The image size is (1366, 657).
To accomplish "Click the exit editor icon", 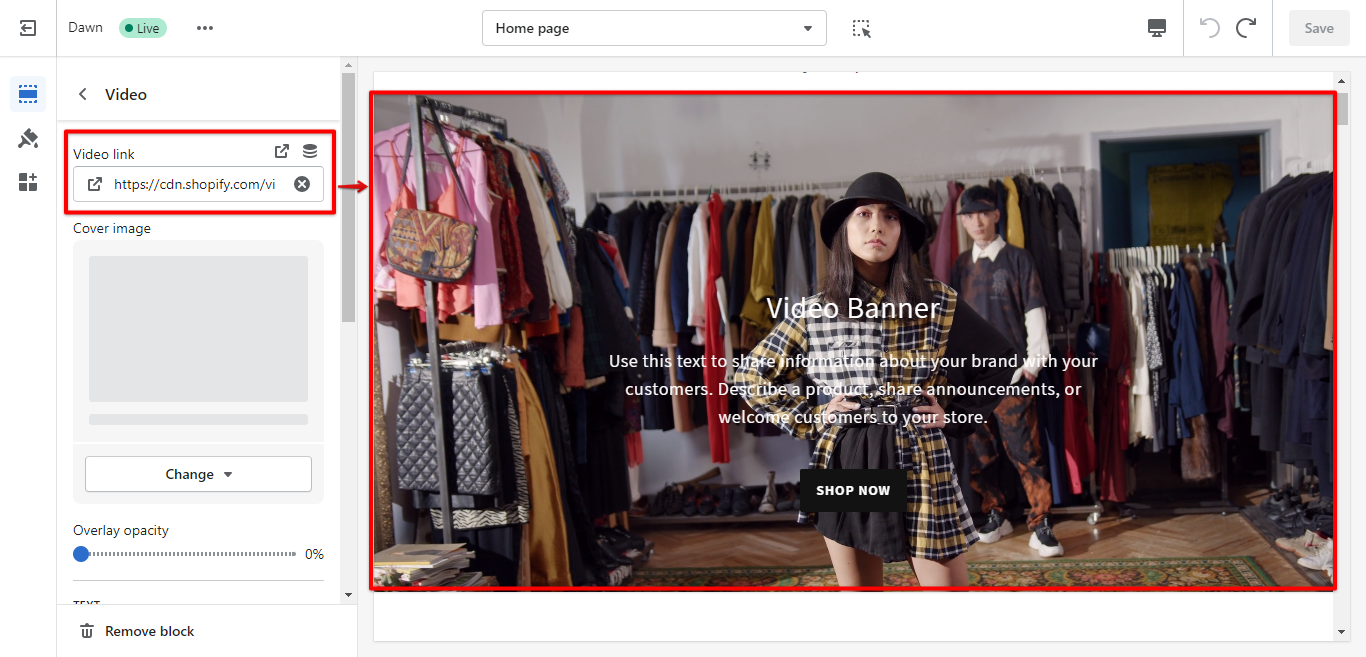I will coord(28,28).
